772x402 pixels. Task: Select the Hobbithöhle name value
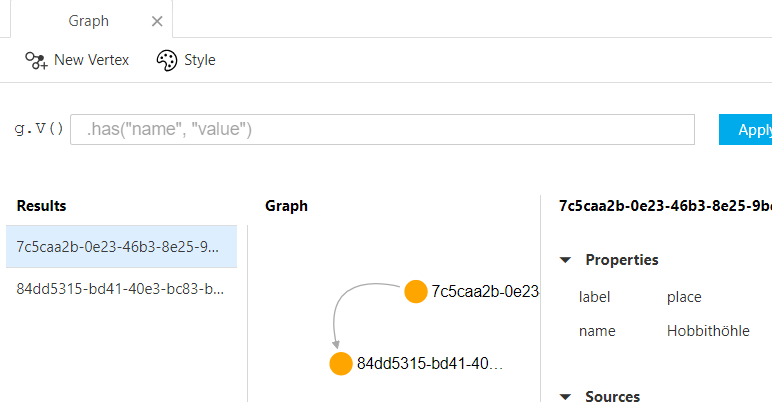pyautogui.click(x=707, y=331)
